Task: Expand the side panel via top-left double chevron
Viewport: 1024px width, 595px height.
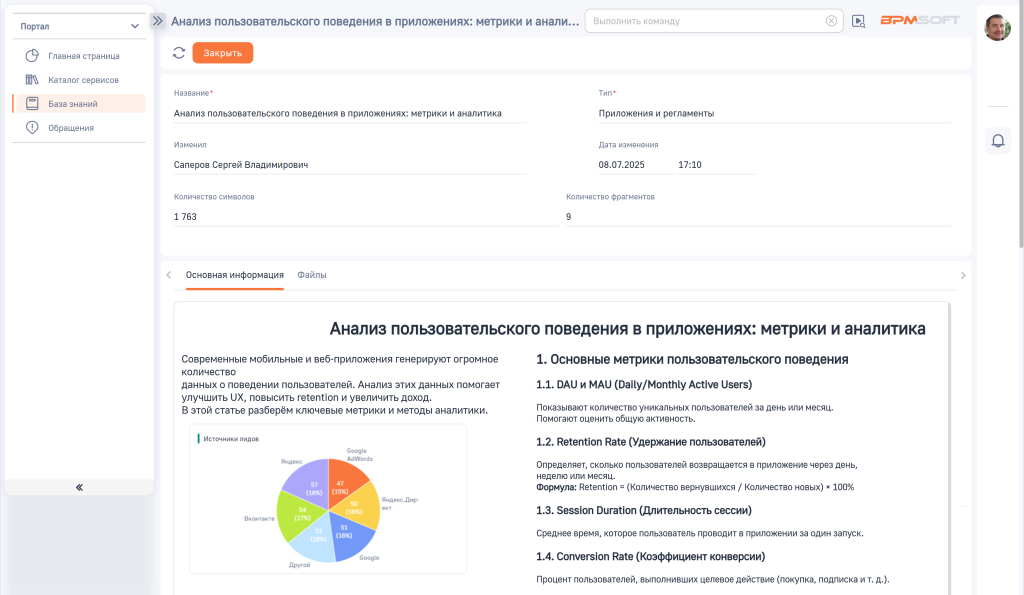Action: coord(157,18)
